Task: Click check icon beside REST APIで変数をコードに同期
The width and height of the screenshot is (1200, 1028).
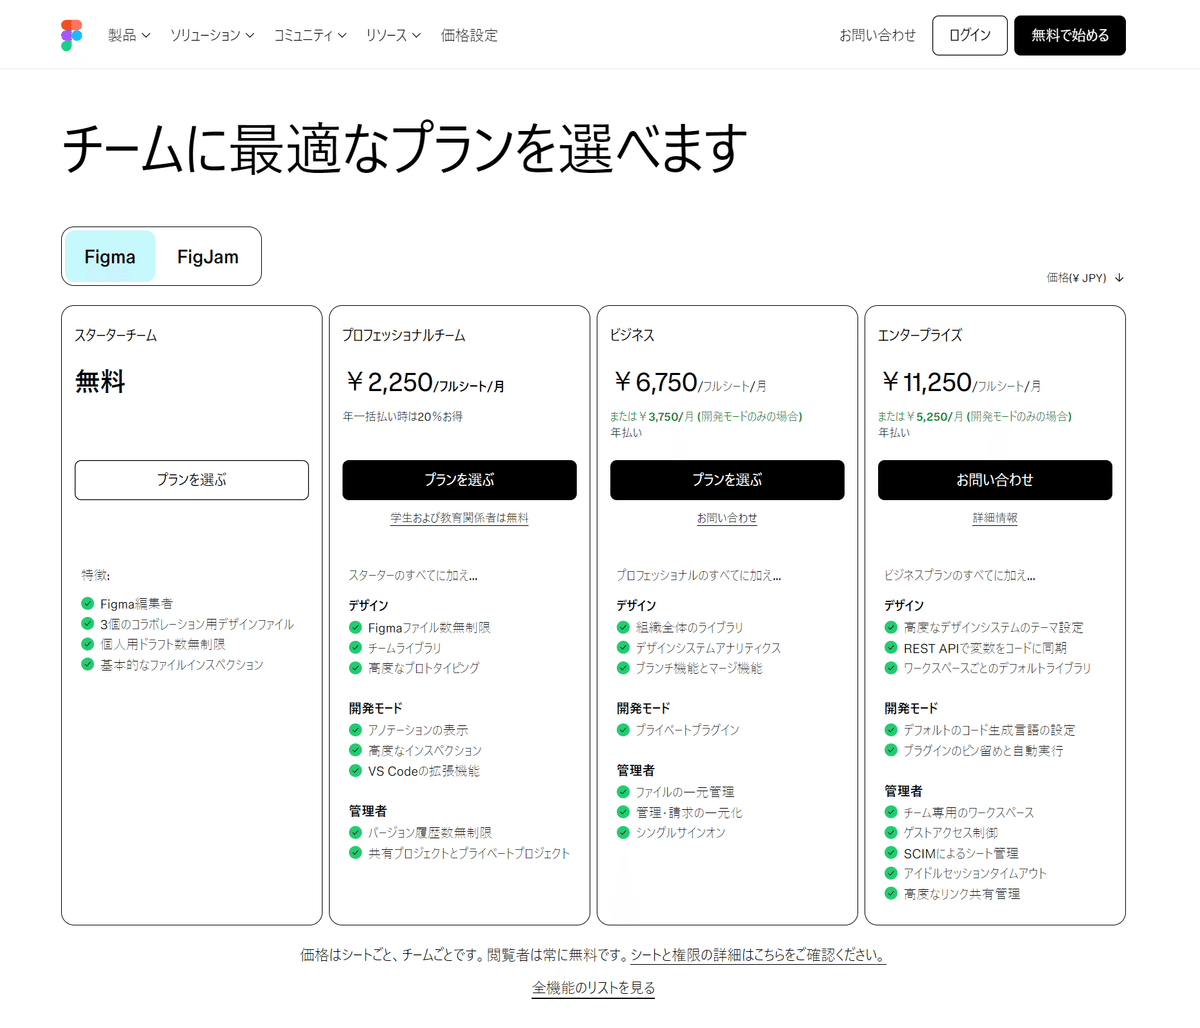Action: [x=891, y=648]
